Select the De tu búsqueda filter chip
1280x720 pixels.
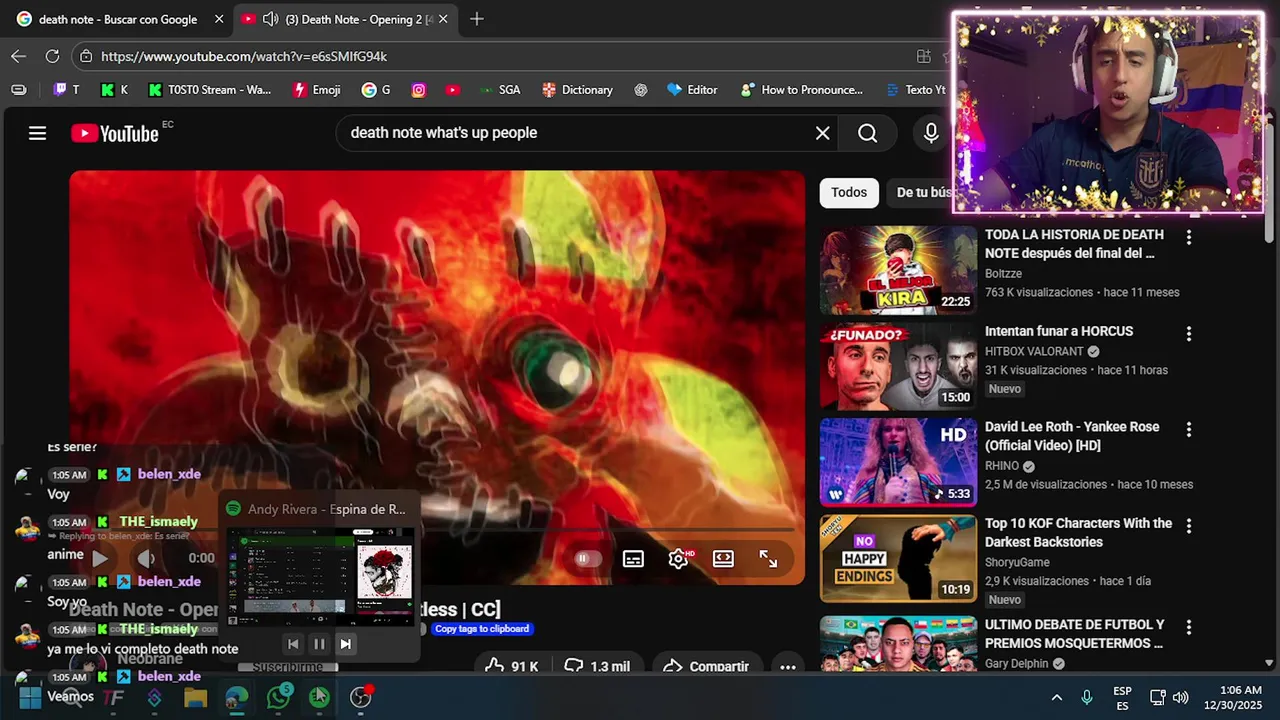[x=921, y=192]
